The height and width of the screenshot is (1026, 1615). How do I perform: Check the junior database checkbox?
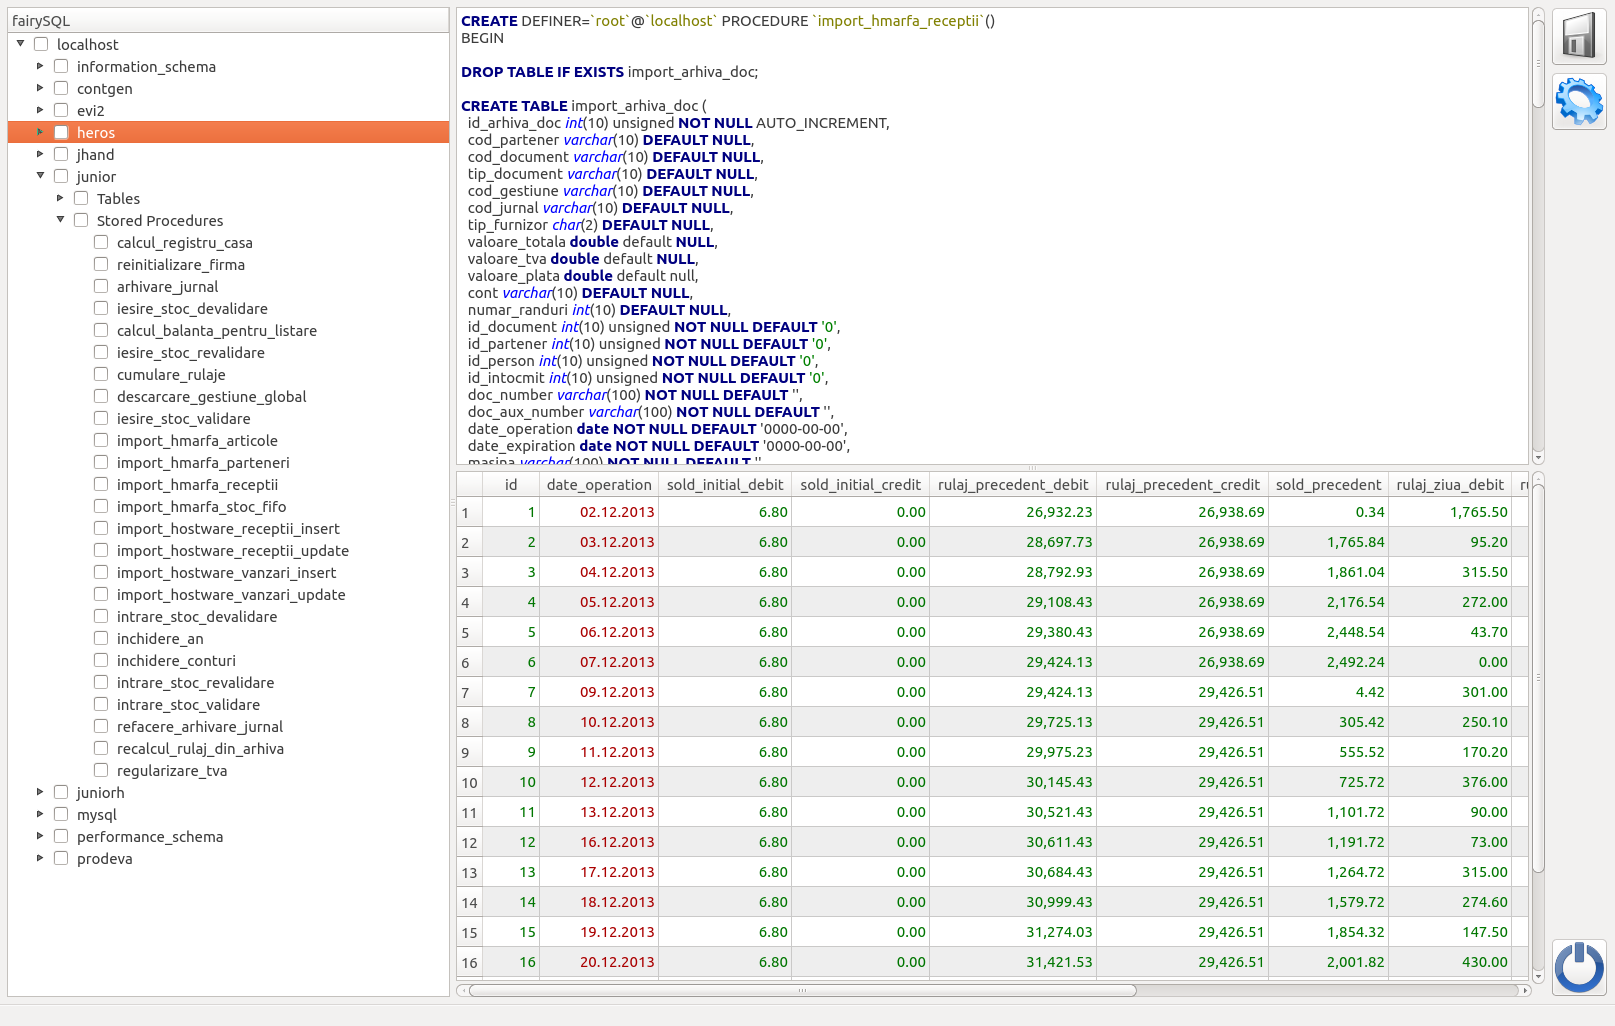[x=61, y=176]
